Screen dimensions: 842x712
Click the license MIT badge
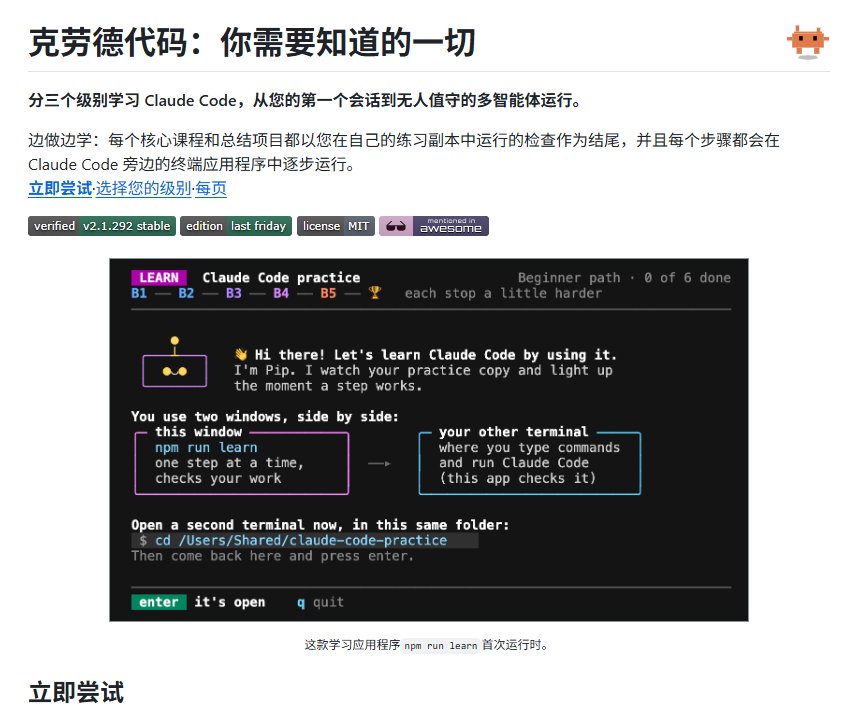(336, 226)
